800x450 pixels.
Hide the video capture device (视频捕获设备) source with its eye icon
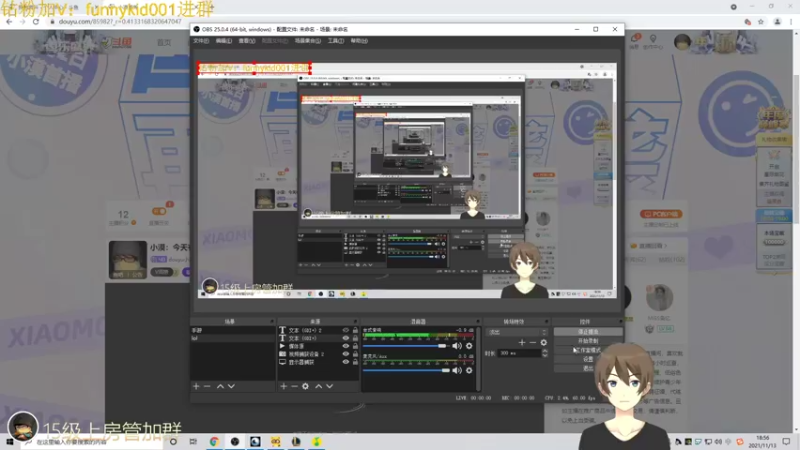pyautogui.click(x=345, y=354)
